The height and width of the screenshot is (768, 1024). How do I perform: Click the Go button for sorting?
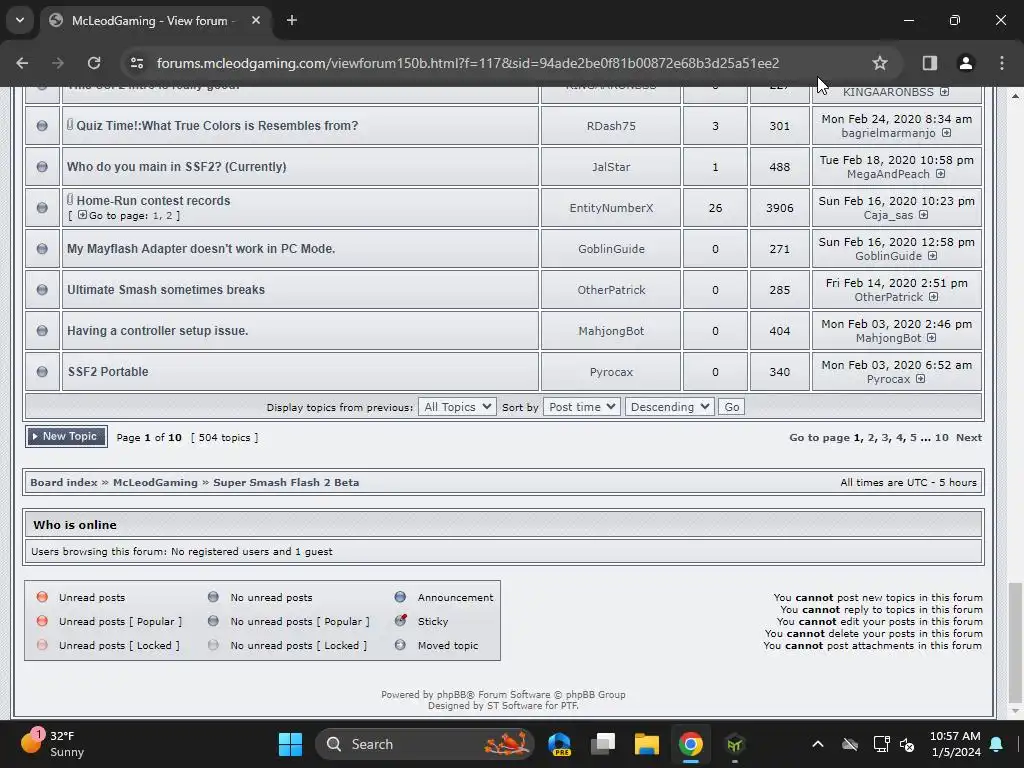tap(731, 407)
